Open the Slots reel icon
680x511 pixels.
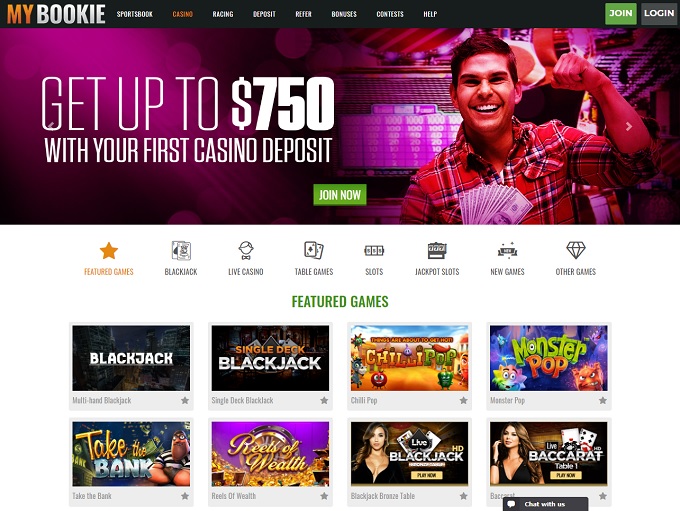374,250
